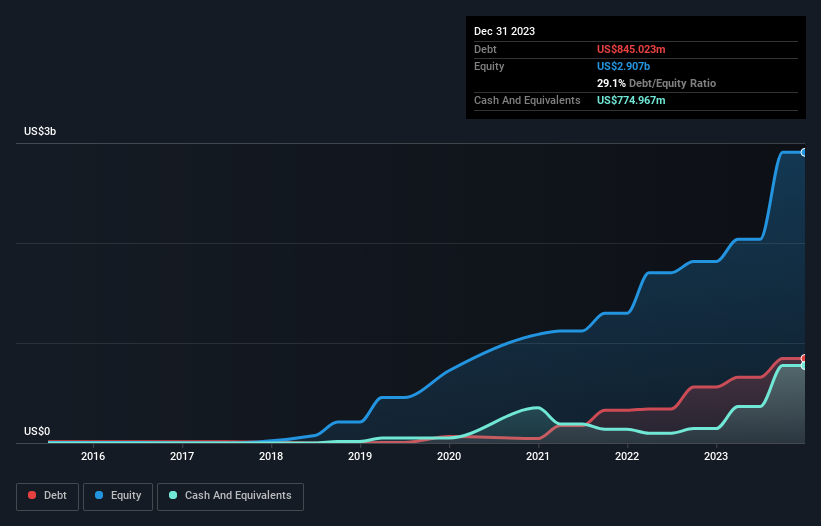Image resolution: width=821 pixels, height=526 pixels.
Task: Click the US$3b y-axis label
Action: pyautogui.click(x=40, y=131)
